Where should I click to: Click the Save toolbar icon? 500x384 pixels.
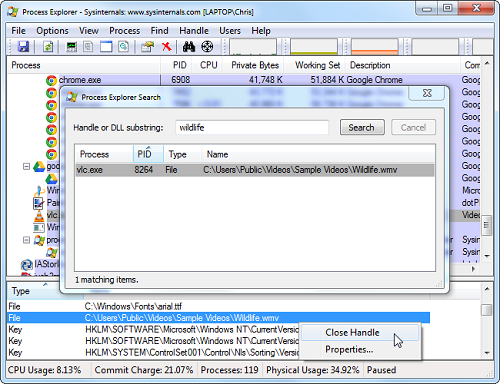coord(23,47)
